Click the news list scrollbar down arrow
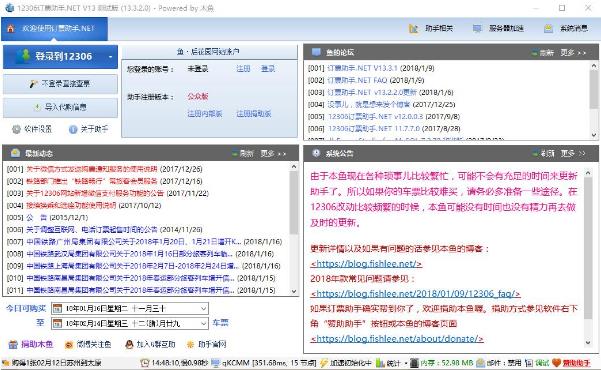The height and width of the screenshot is (370, 601). coord(294,291)
